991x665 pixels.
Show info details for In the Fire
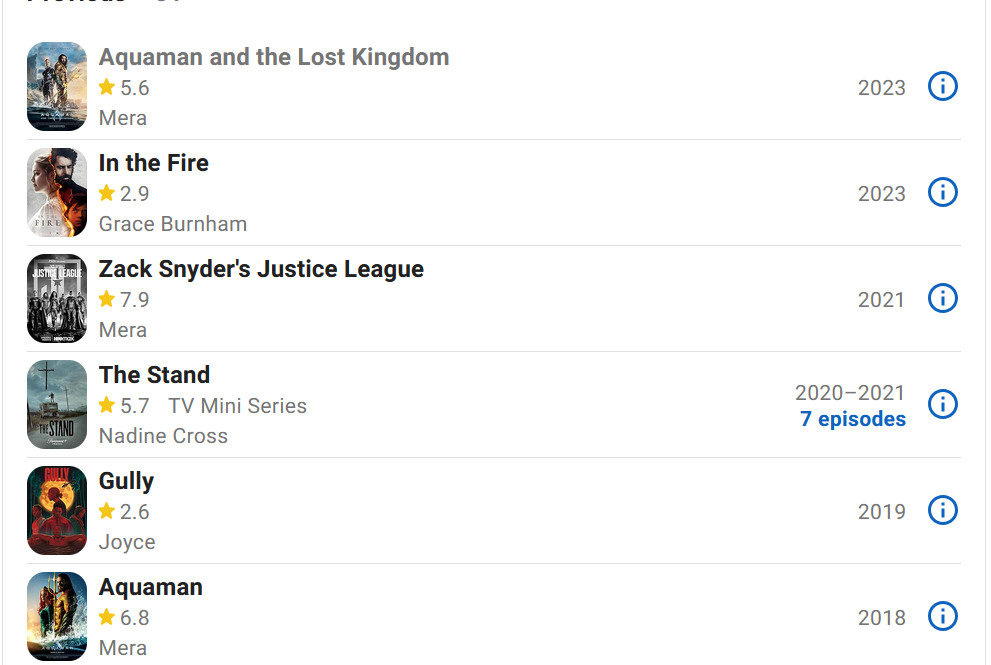point(942,192)
